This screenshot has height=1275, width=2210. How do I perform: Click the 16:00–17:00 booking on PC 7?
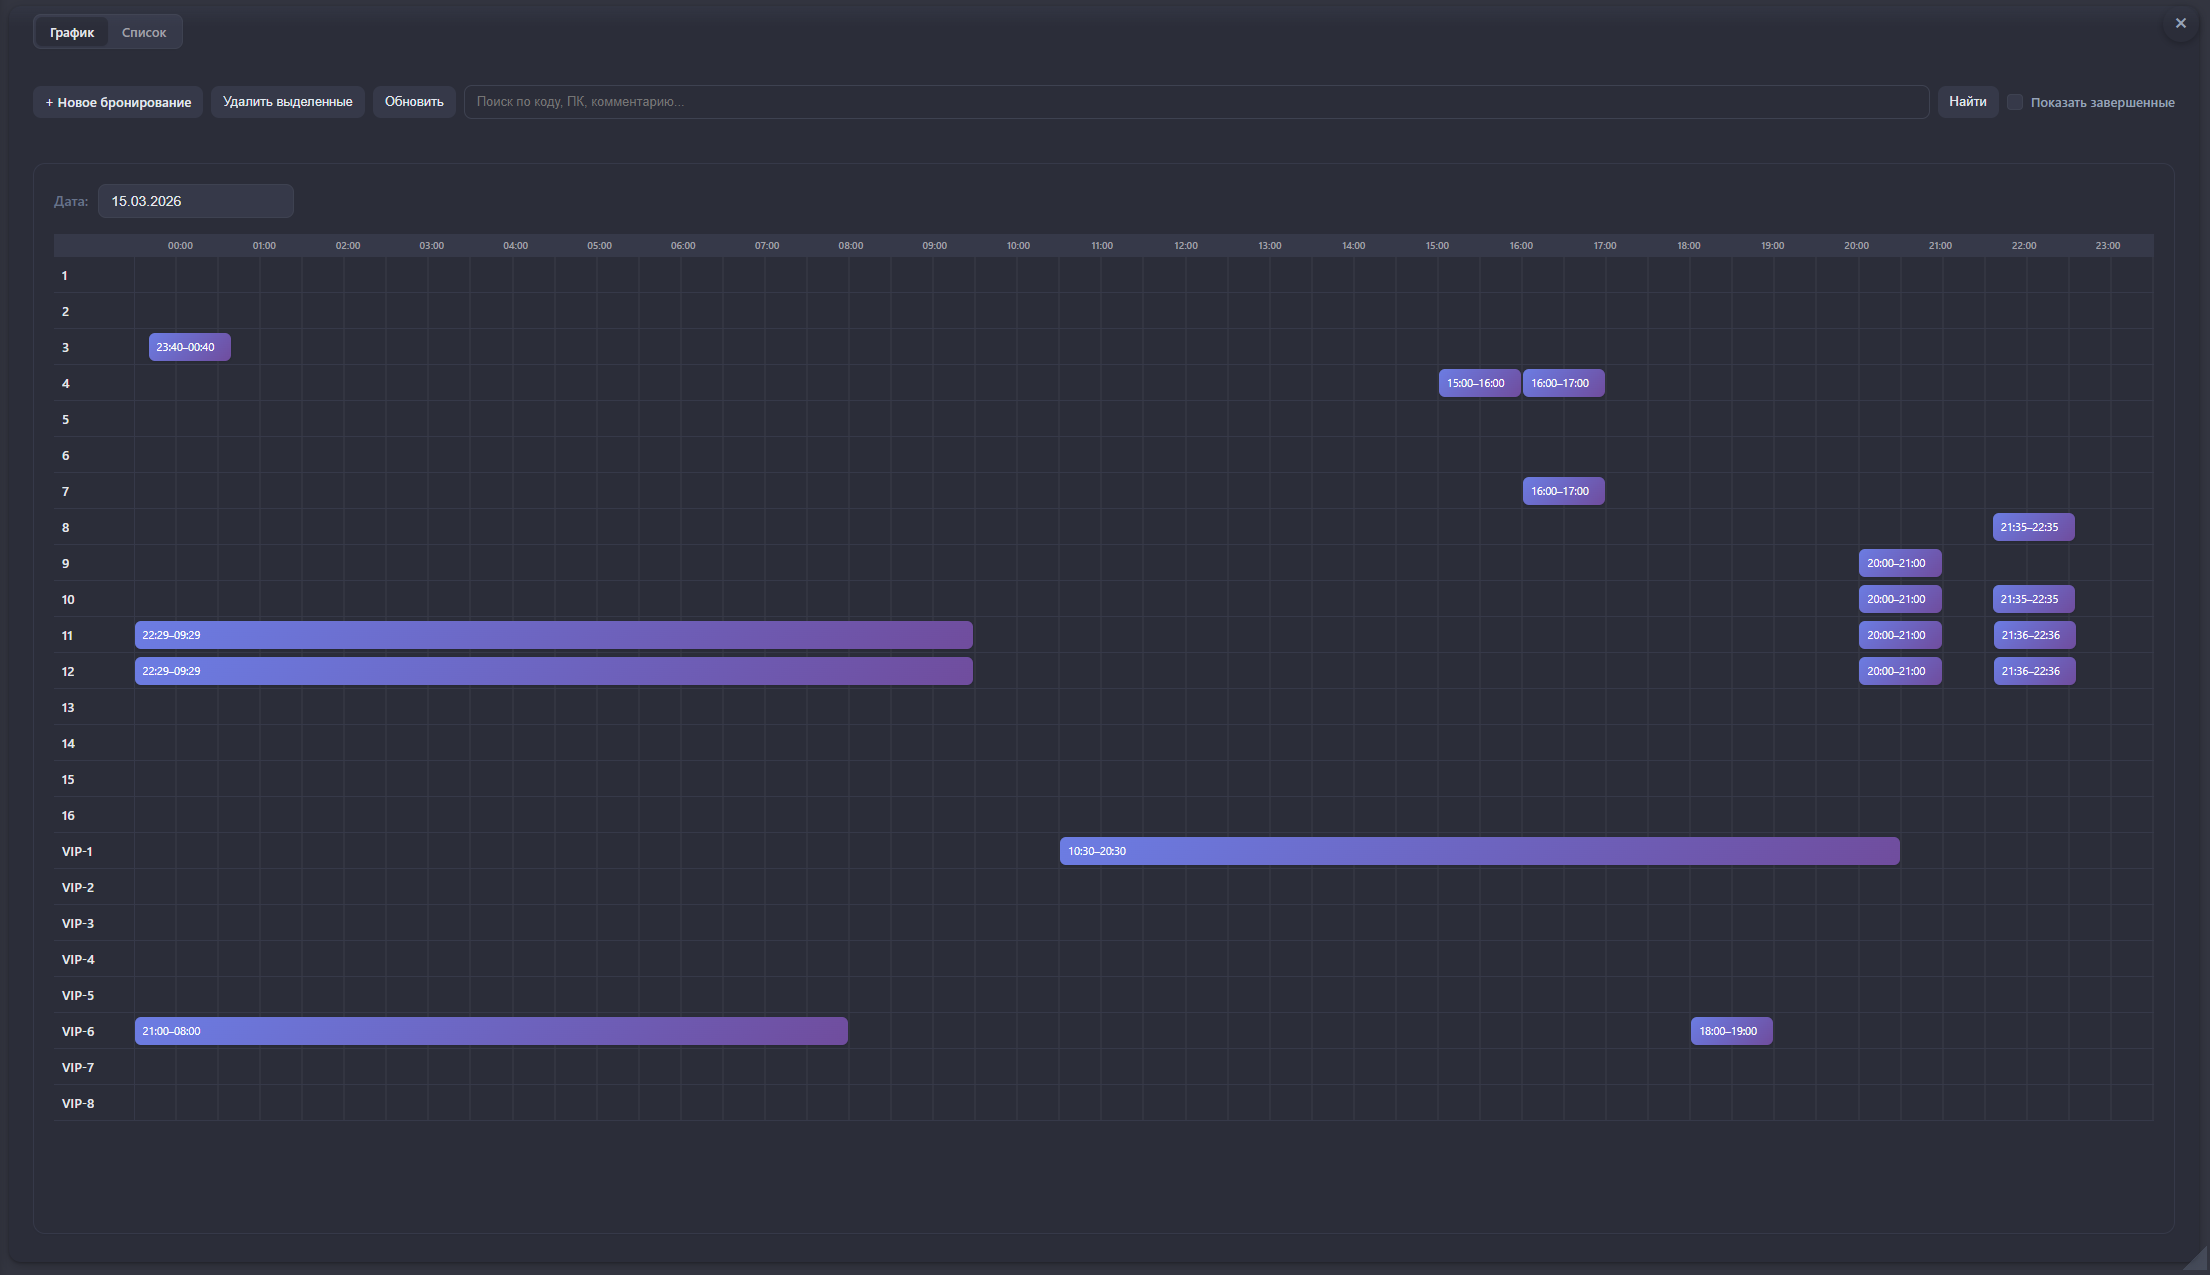coord(1563,491)
